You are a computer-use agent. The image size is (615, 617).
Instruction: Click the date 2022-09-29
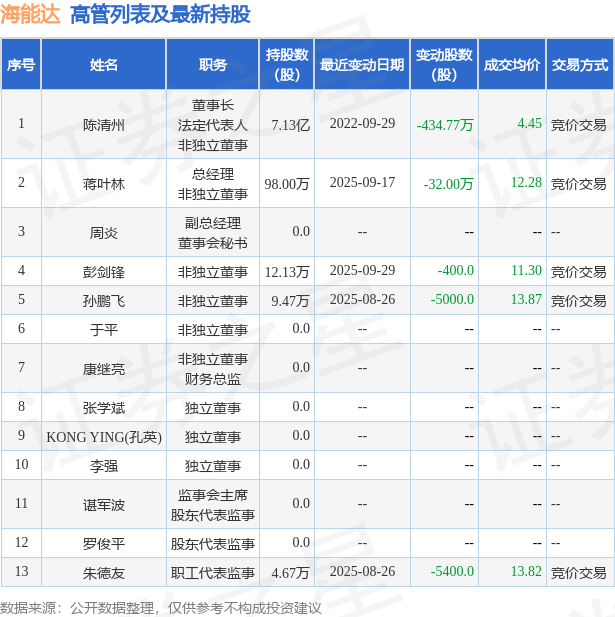[x=362, y=124]
